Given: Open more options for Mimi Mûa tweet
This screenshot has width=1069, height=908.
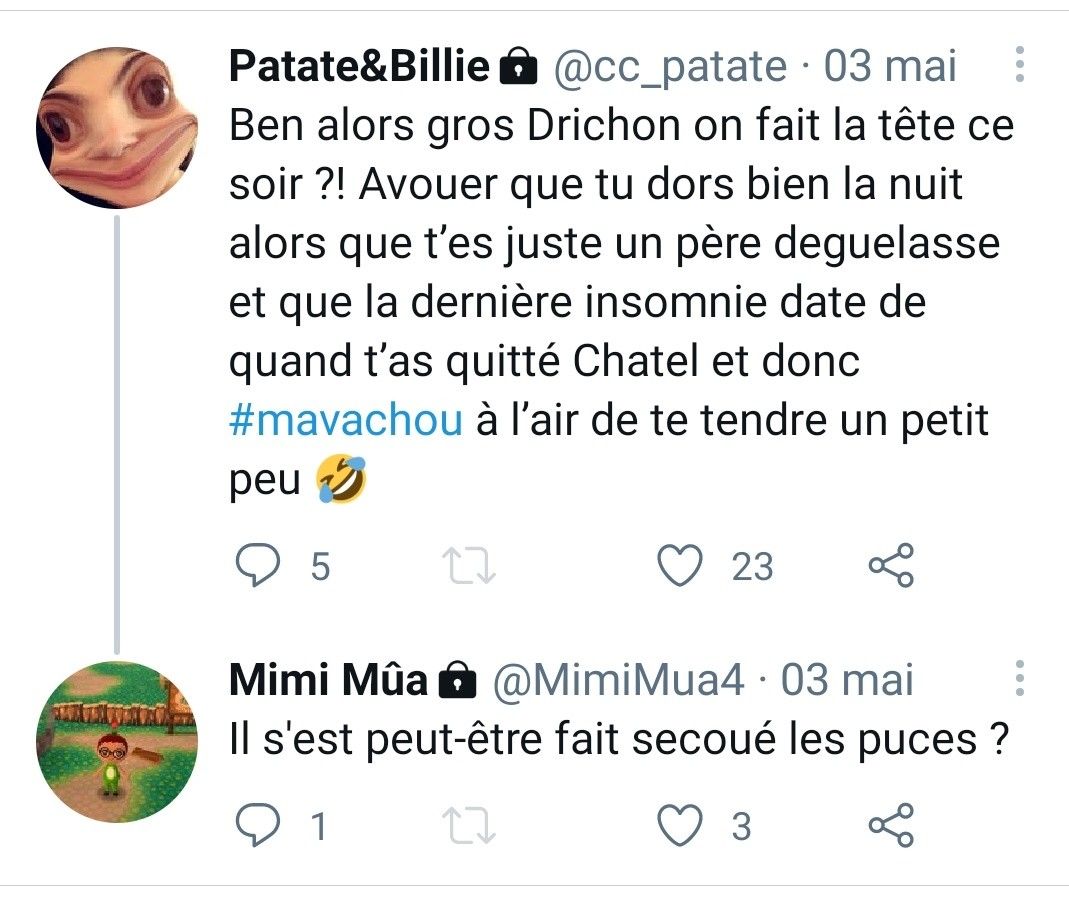Looking at the screenshot, I should pos(1019,679).
